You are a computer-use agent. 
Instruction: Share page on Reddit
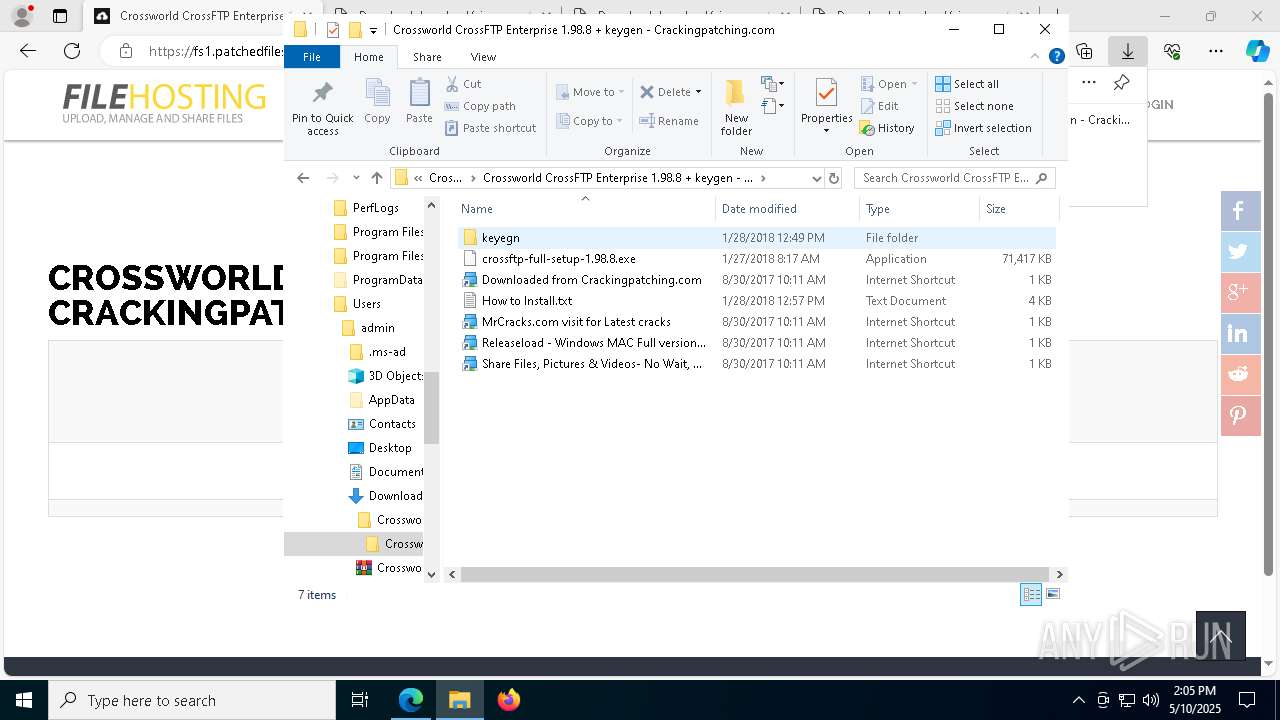tap(1240, 375)
